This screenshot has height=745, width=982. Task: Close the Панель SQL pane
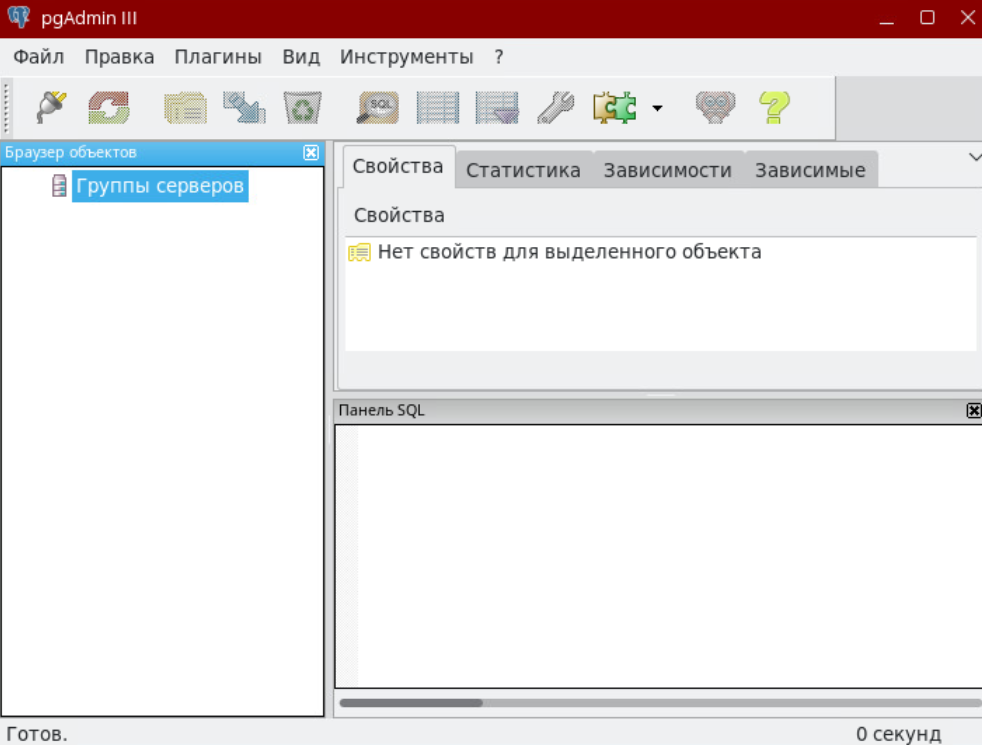click(973, 411)
